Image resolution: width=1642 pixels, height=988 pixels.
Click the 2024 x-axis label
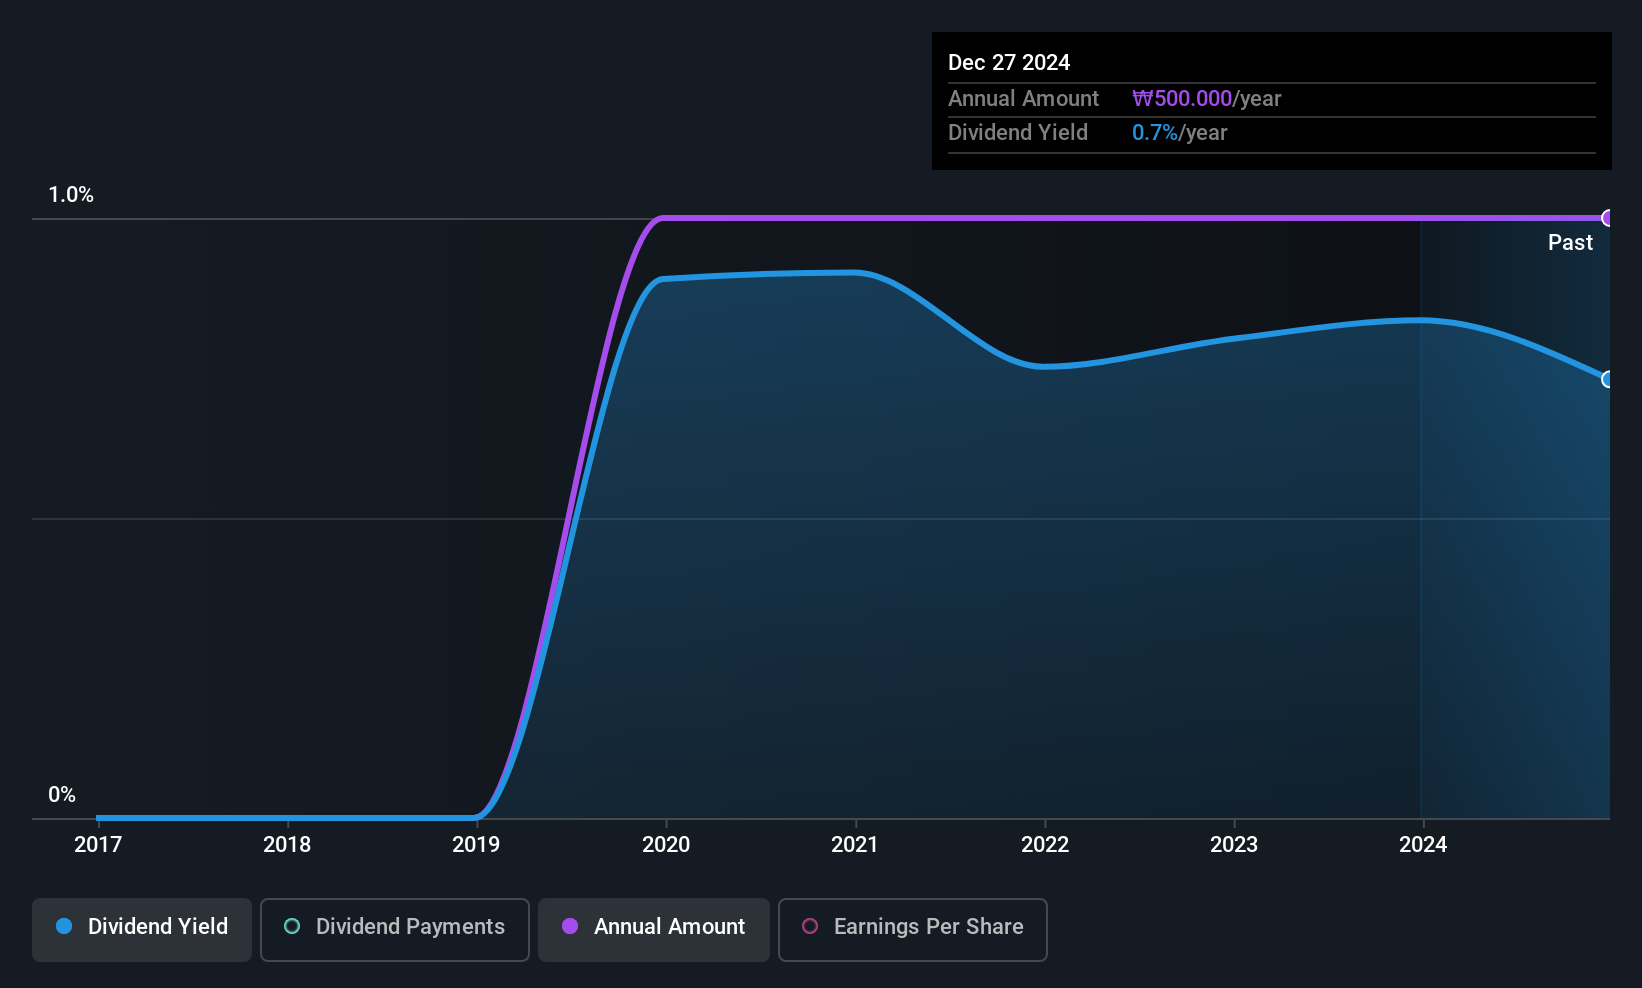point(1423,844)
